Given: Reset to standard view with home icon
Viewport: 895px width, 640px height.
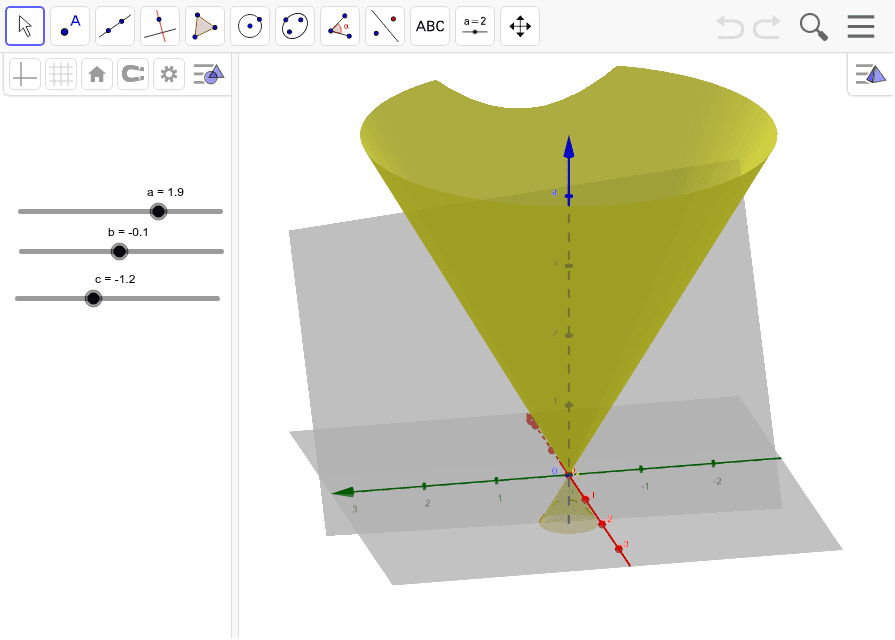Looking at the screenshot, I should point(96,74).
